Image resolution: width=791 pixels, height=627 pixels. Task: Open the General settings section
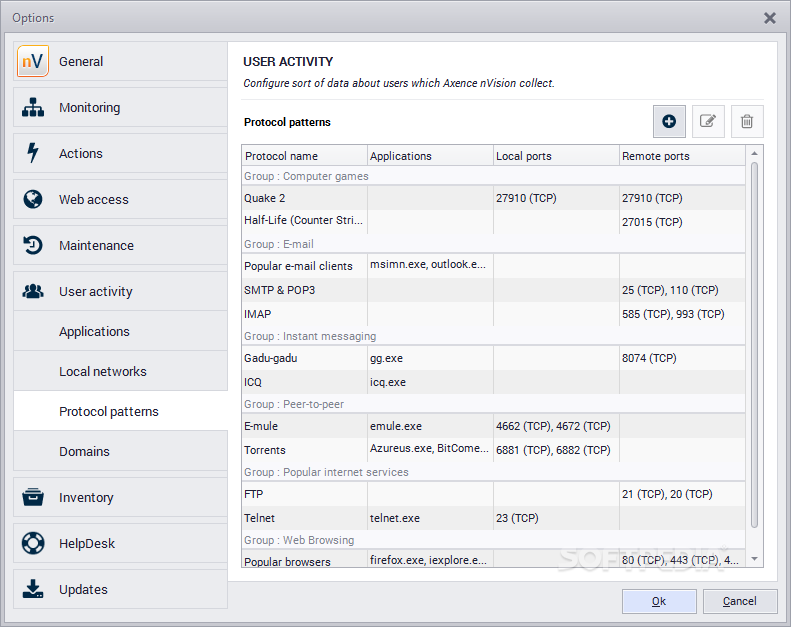[x=121, y=61]
